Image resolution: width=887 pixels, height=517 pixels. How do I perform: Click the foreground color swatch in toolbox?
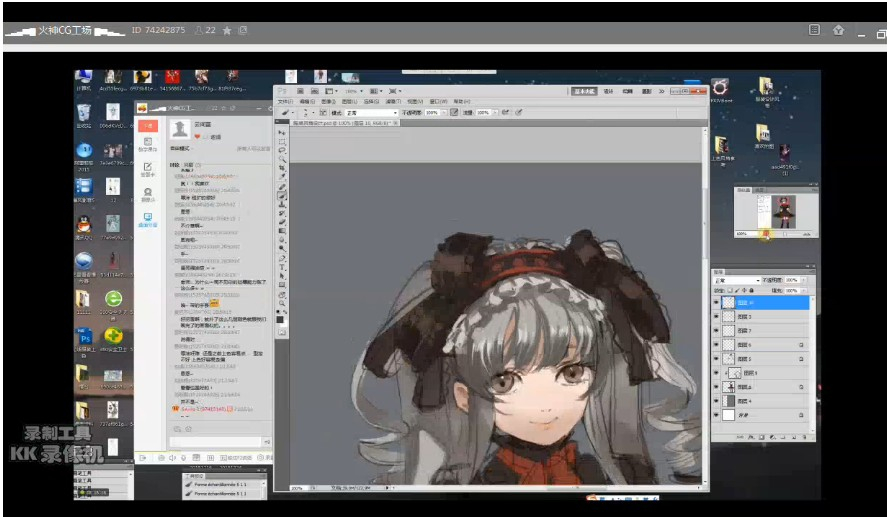click(x=280, y=320)
